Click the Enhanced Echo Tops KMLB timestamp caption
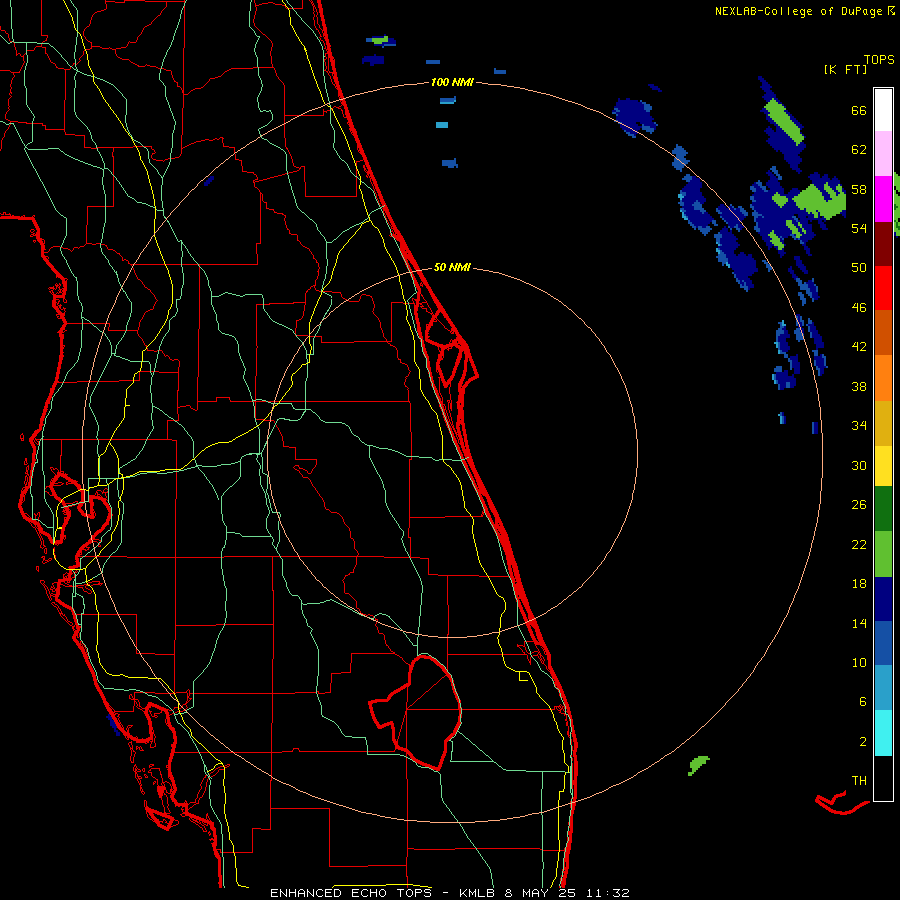Image resolution: width=900 pixels, height=900 pixels. click(x=449, y=893)
